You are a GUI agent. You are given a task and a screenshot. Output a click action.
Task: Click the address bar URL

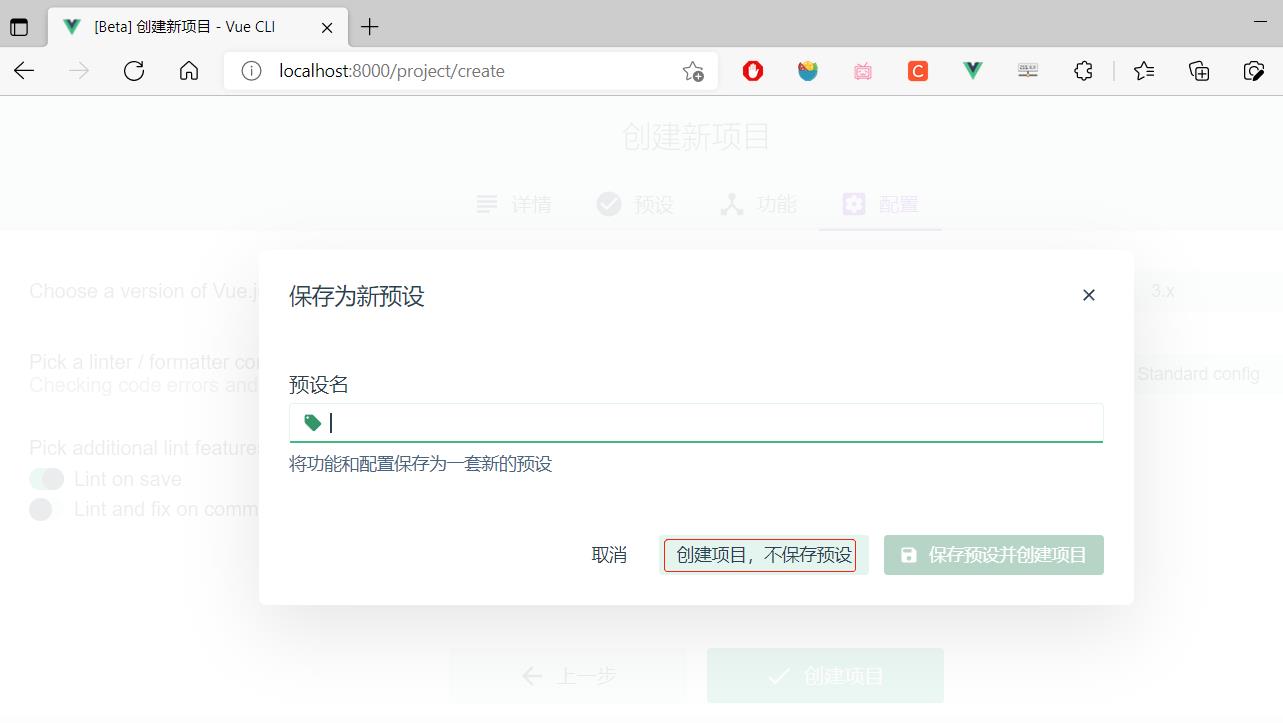pos(392,71)
